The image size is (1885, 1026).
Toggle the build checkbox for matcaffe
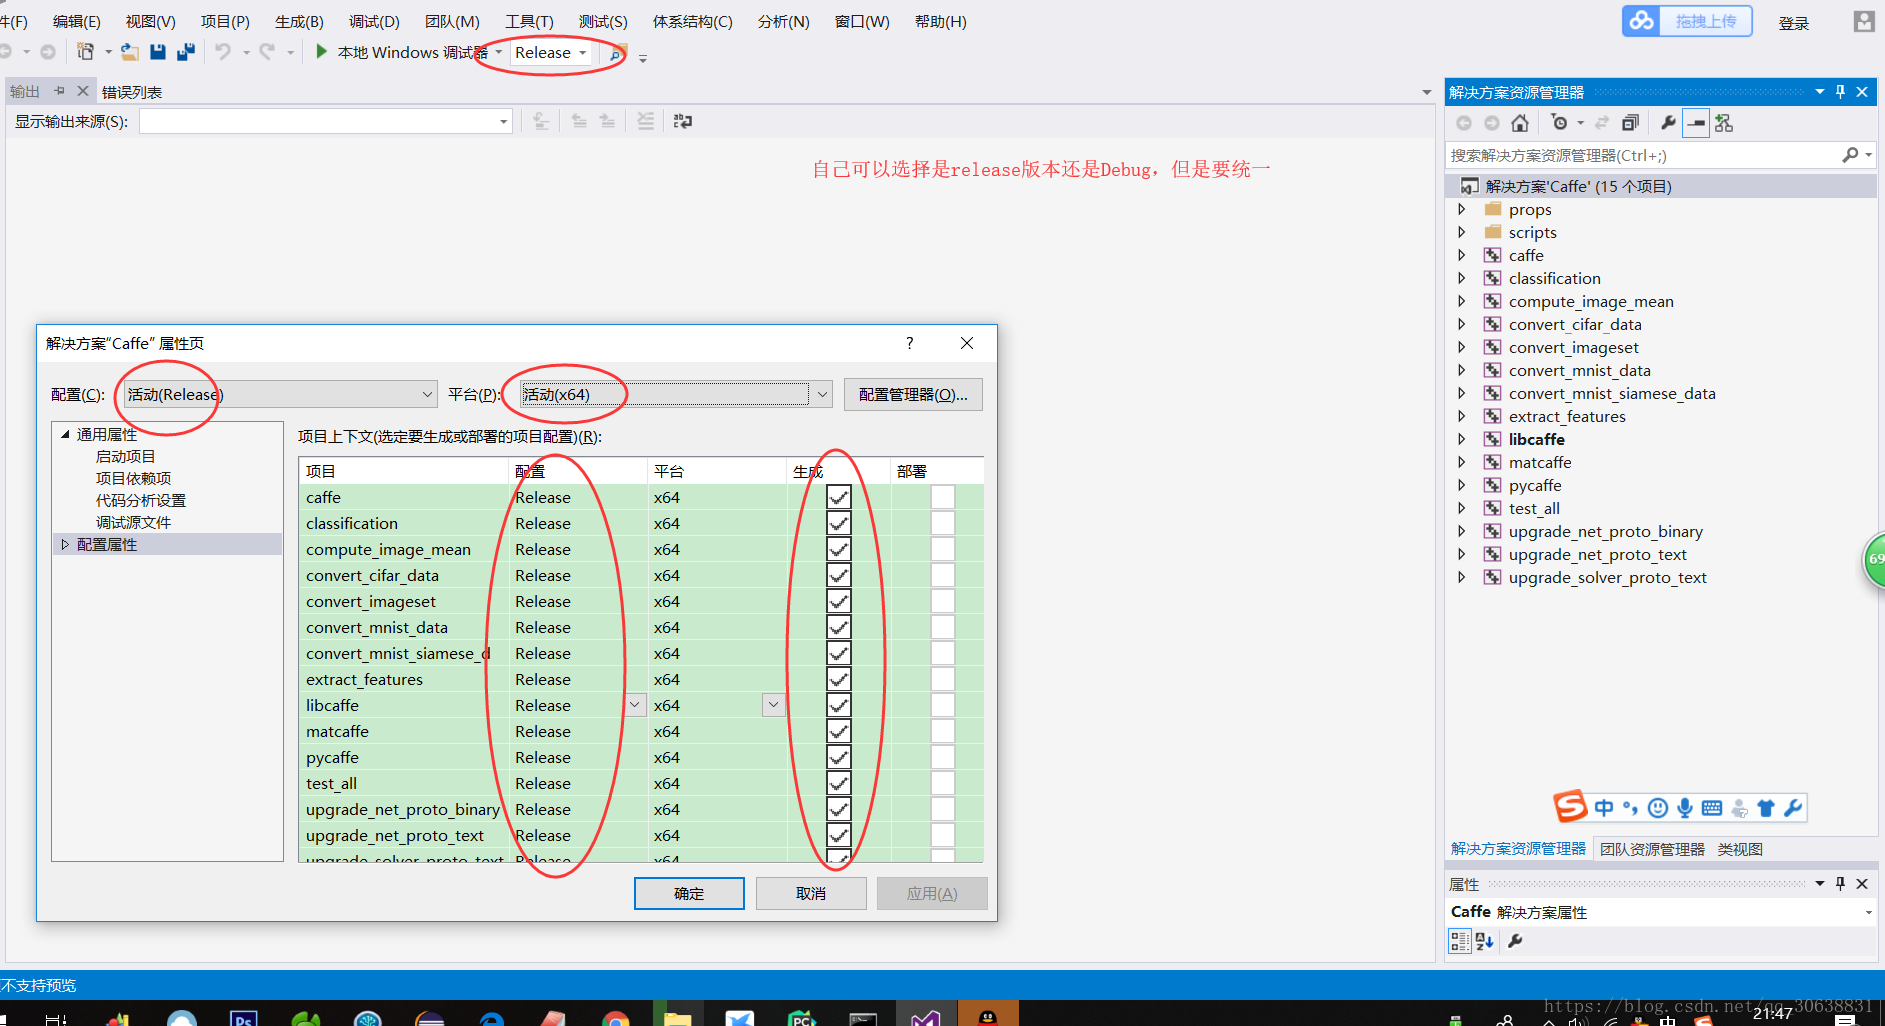839,731
